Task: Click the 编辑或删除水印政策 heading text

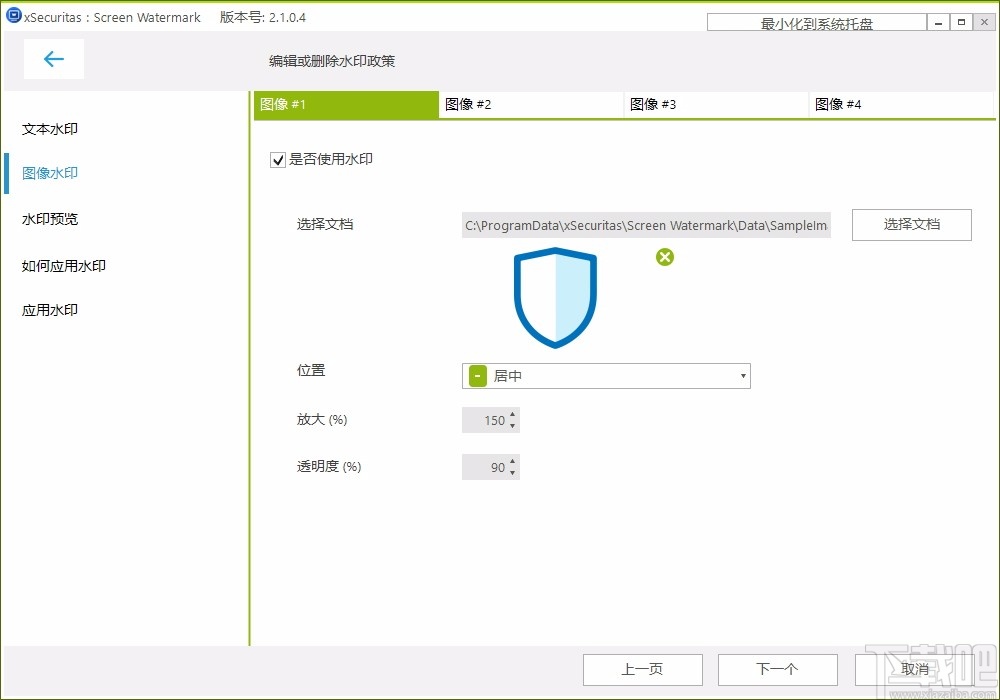Action: [332, 61]
